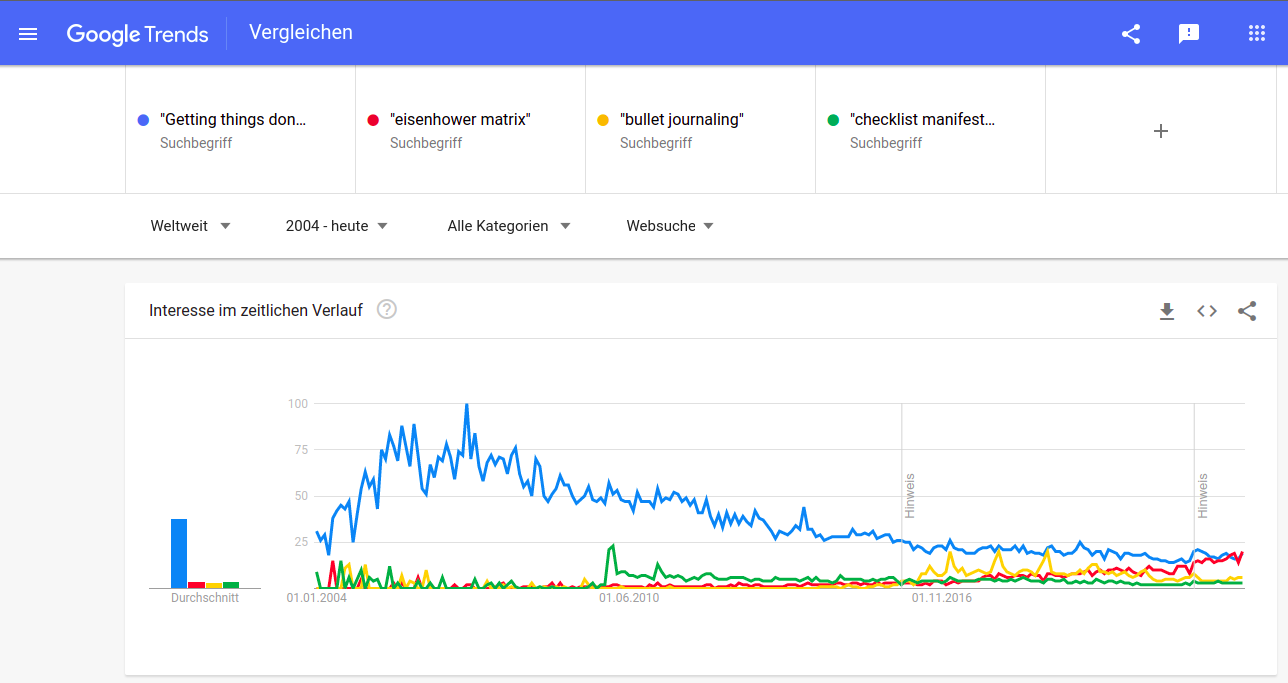The image size is (1288, 683).
Task: Click the share icon in the header
Action: [1130, 33]
